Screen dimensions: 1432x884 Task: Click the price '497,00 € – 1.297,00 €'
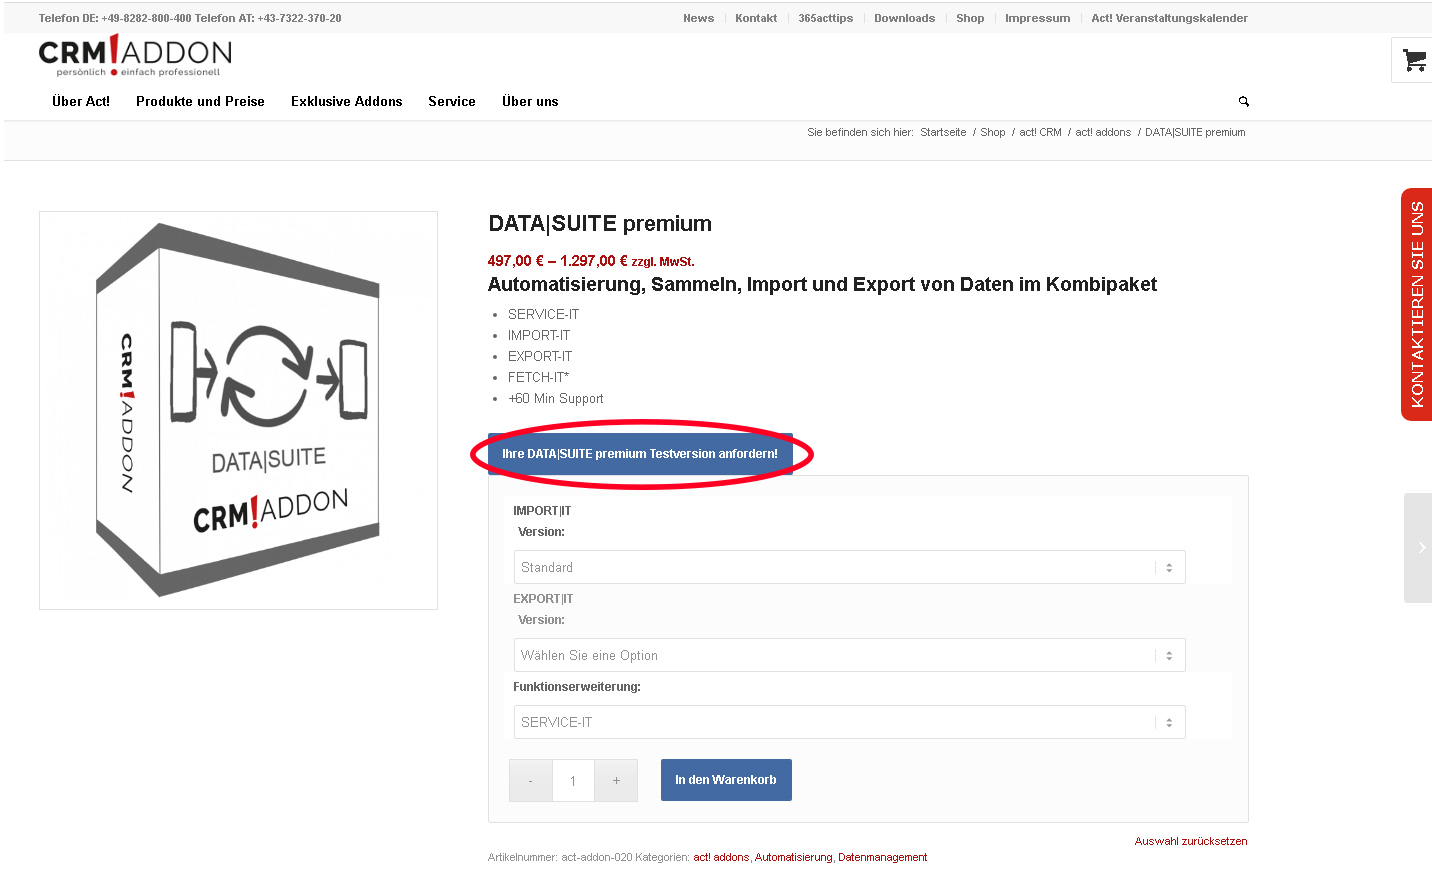[x=558, y=261]
